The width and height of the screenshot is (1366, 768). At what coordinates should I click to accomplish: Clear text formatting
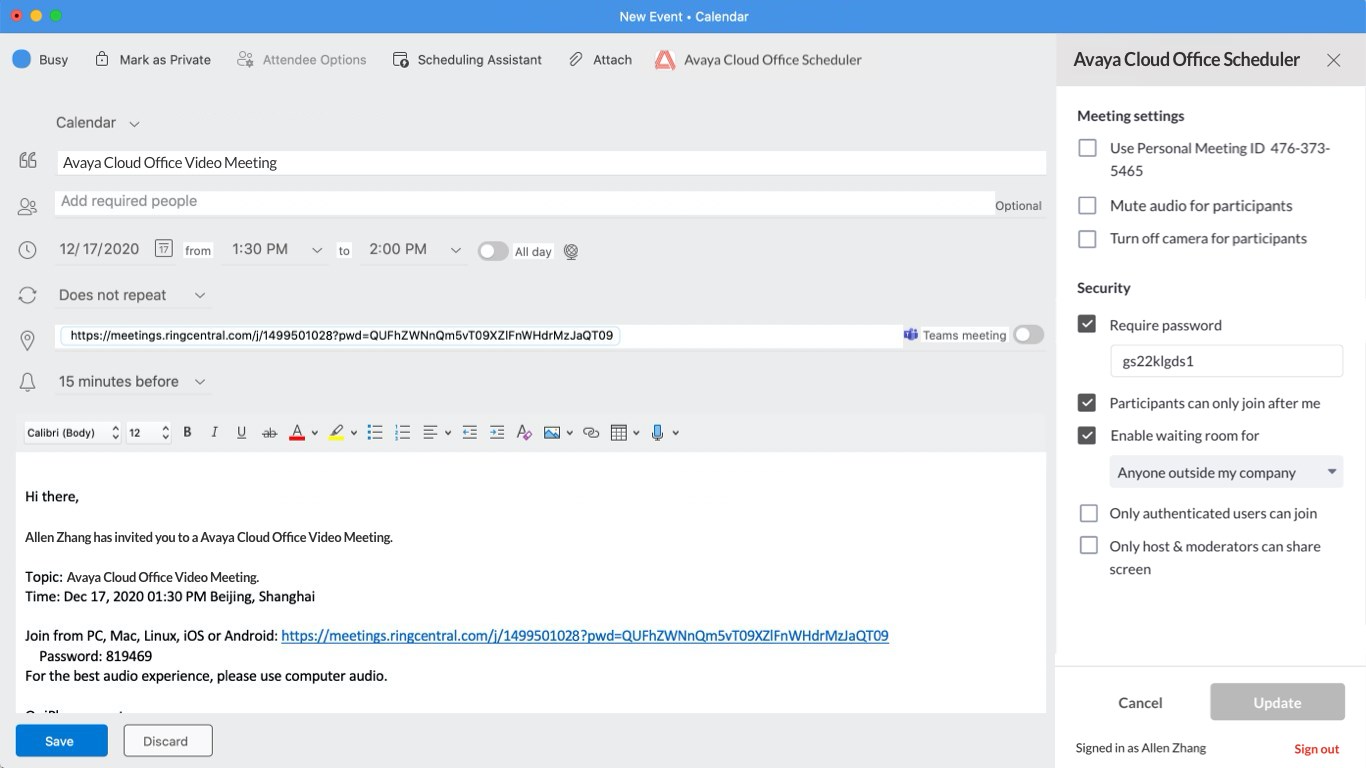tap(523, 432)
